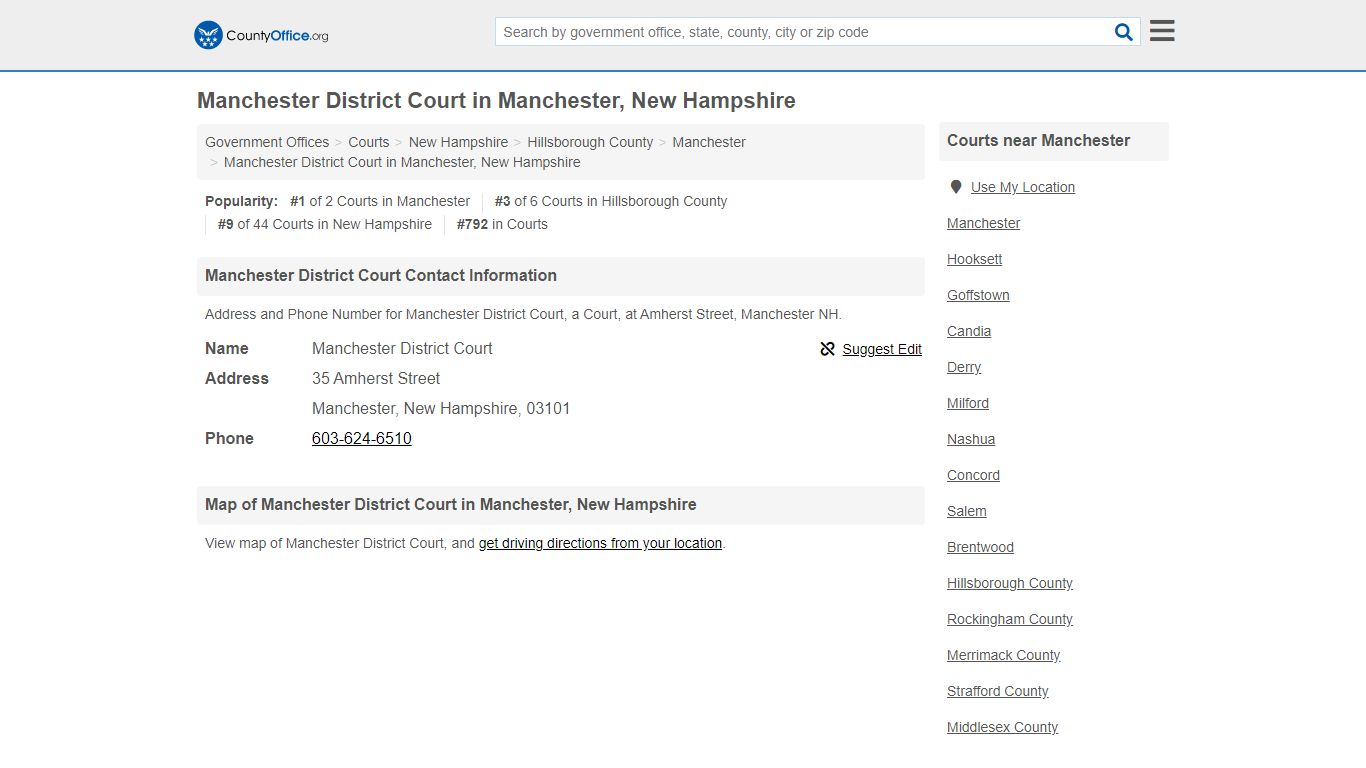Open Nashua courts link

(971, 439)
